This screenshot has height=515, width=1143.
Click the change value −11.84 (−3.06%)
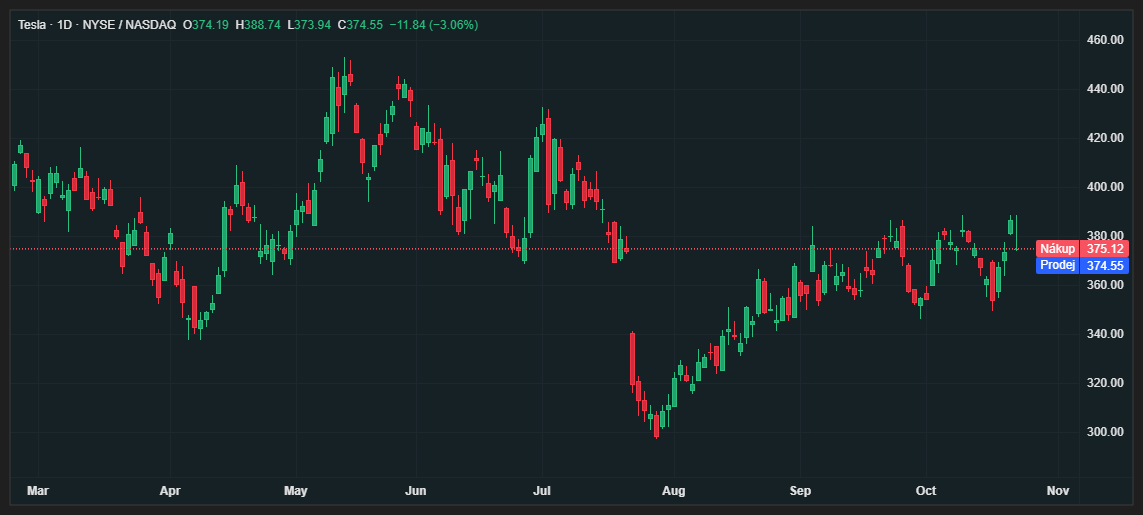(x=434, y=25)
